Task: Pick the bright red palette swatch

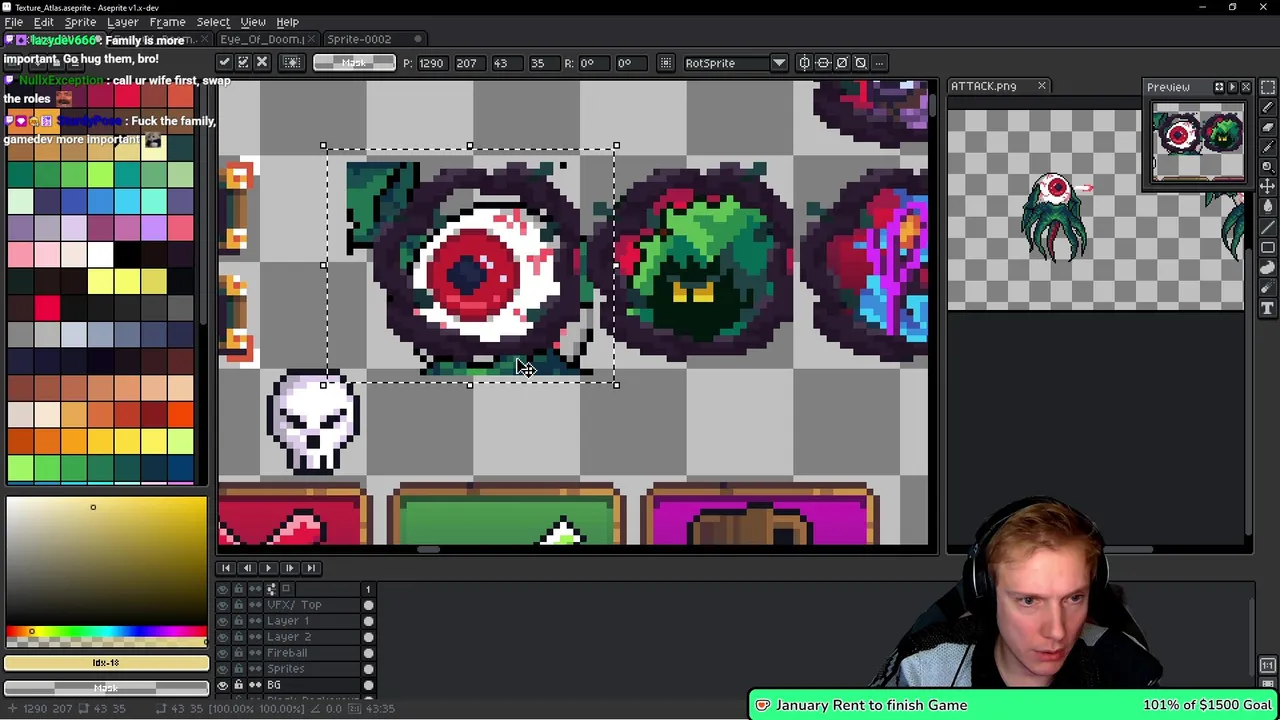Action: 47,308
